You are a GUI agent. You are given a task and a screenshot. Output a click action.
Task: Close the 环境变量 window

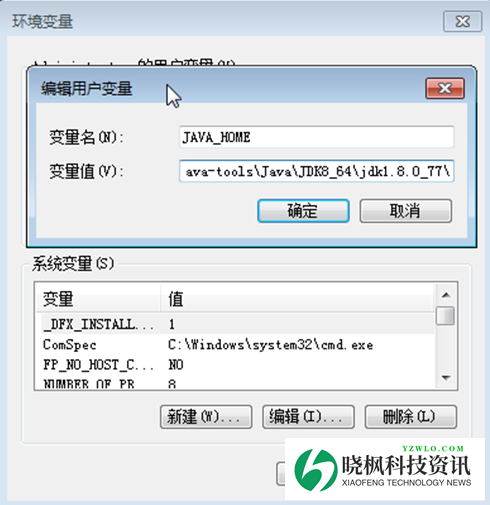click(462, 21)
